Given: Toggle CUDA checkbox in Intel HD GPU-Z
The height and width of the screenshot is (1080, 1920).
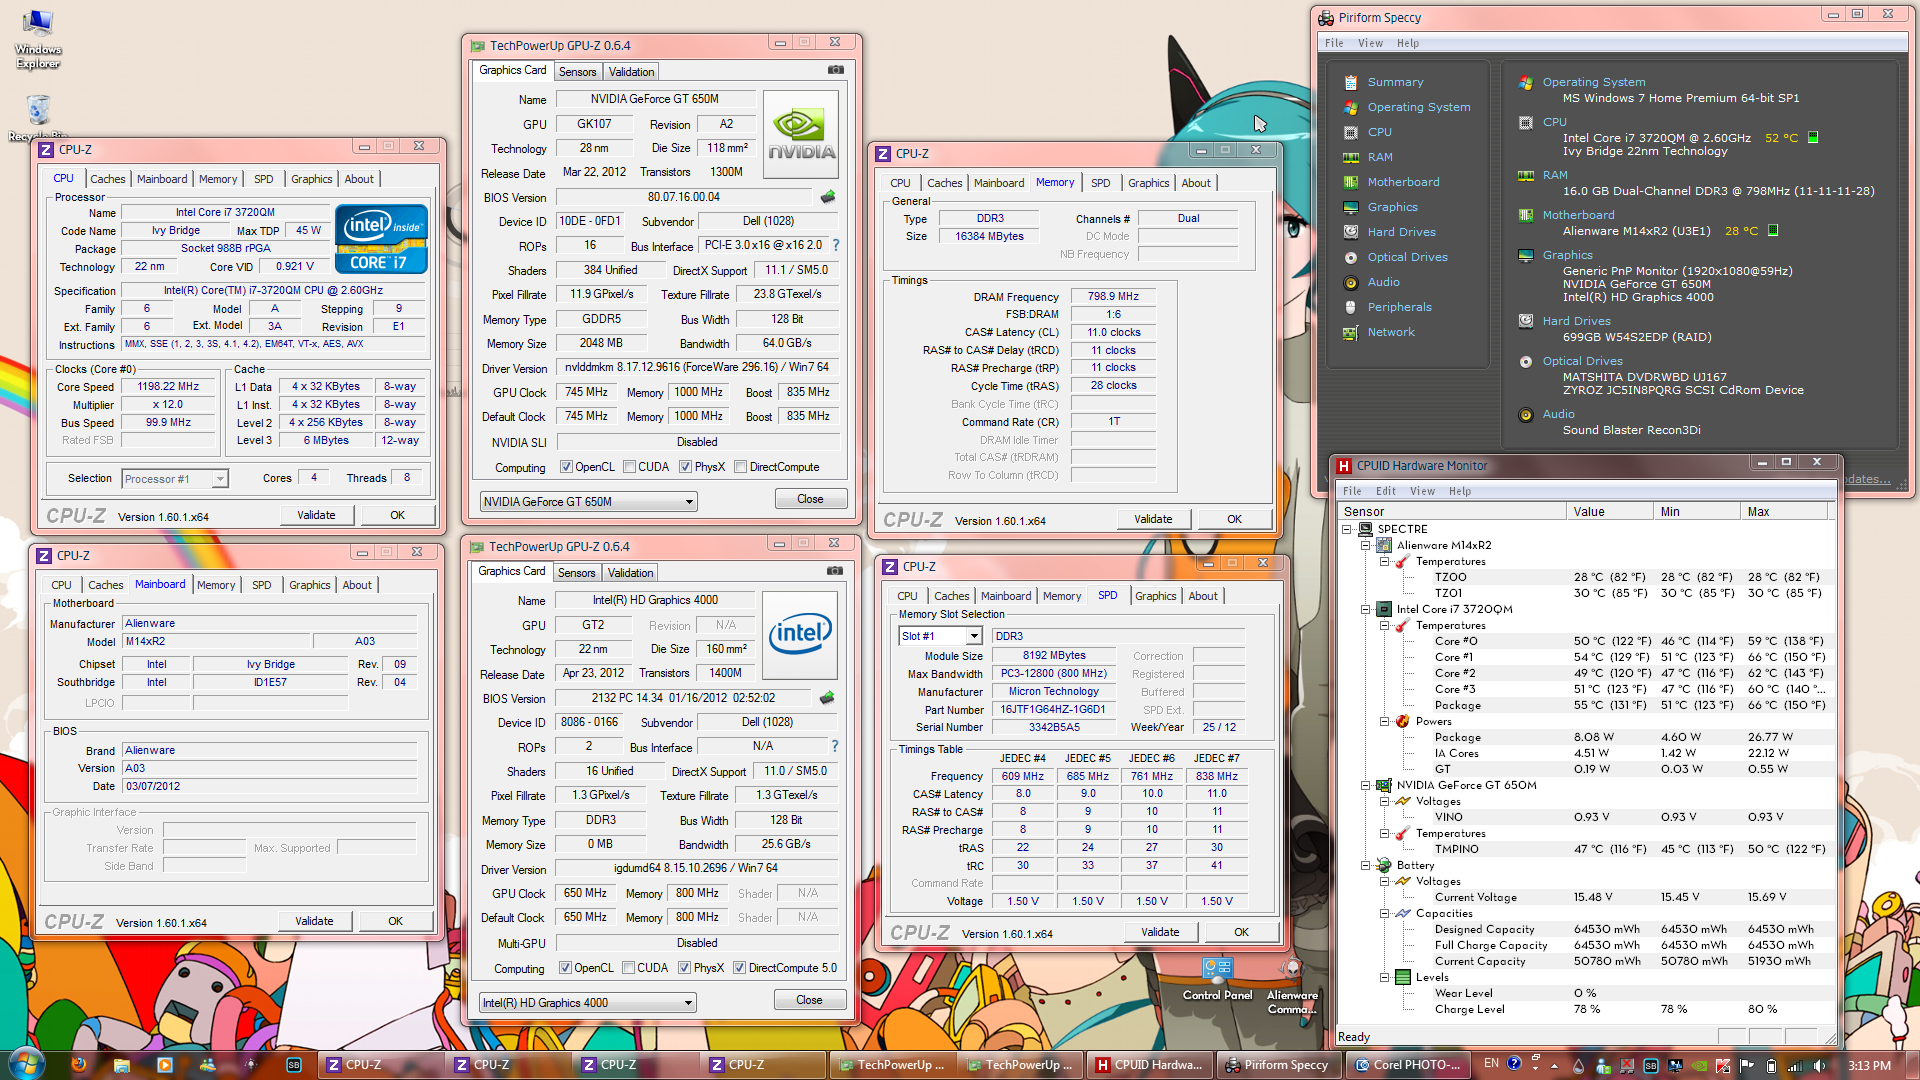Looking at the screenshot, I should (628, 968).
